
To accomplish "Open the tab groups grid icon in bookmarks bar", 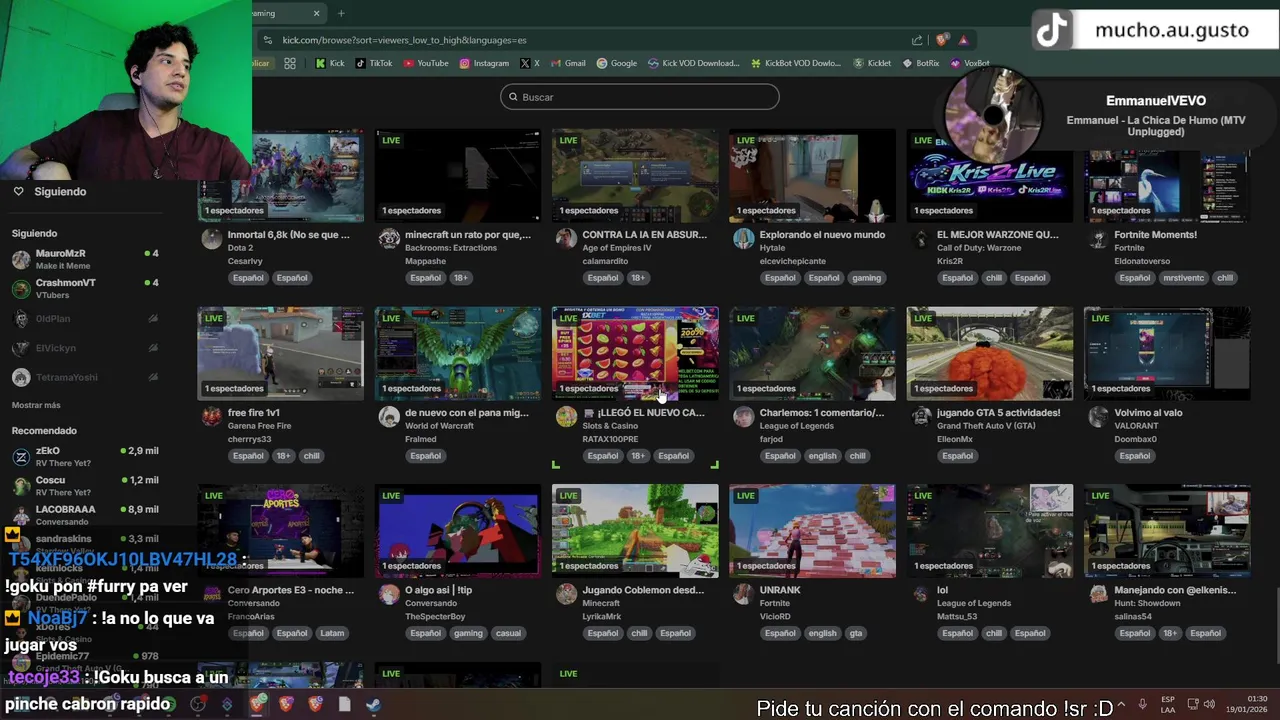I will pyautogui.click(x=290, y=63).
